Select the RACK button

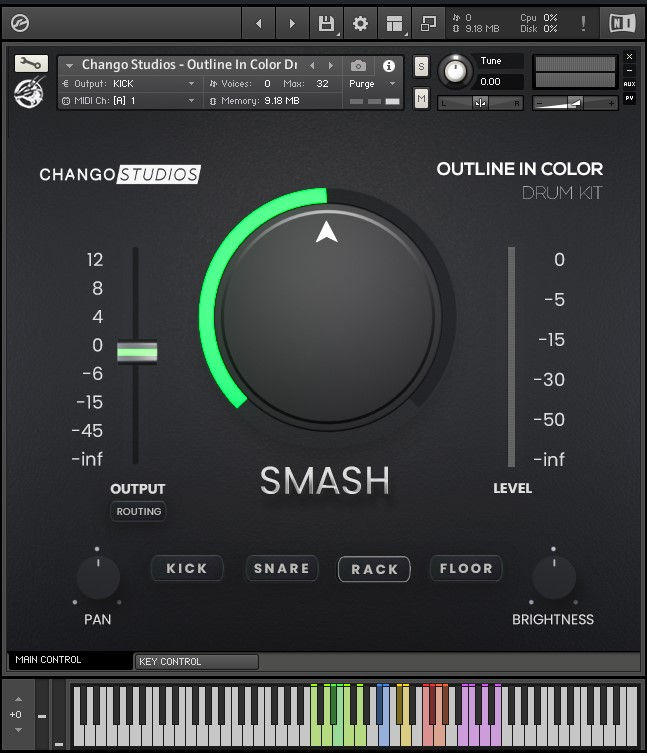(374, 569)
